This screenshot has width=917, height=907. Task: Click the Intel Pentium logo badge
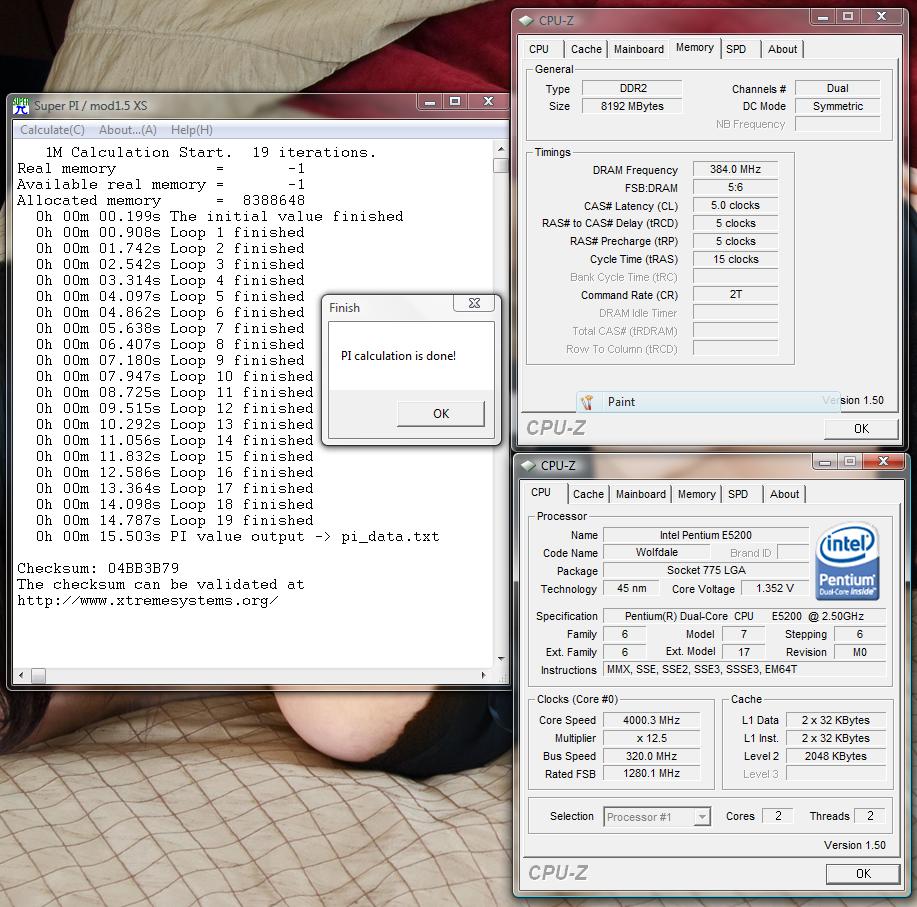click(x=847, y=561)
